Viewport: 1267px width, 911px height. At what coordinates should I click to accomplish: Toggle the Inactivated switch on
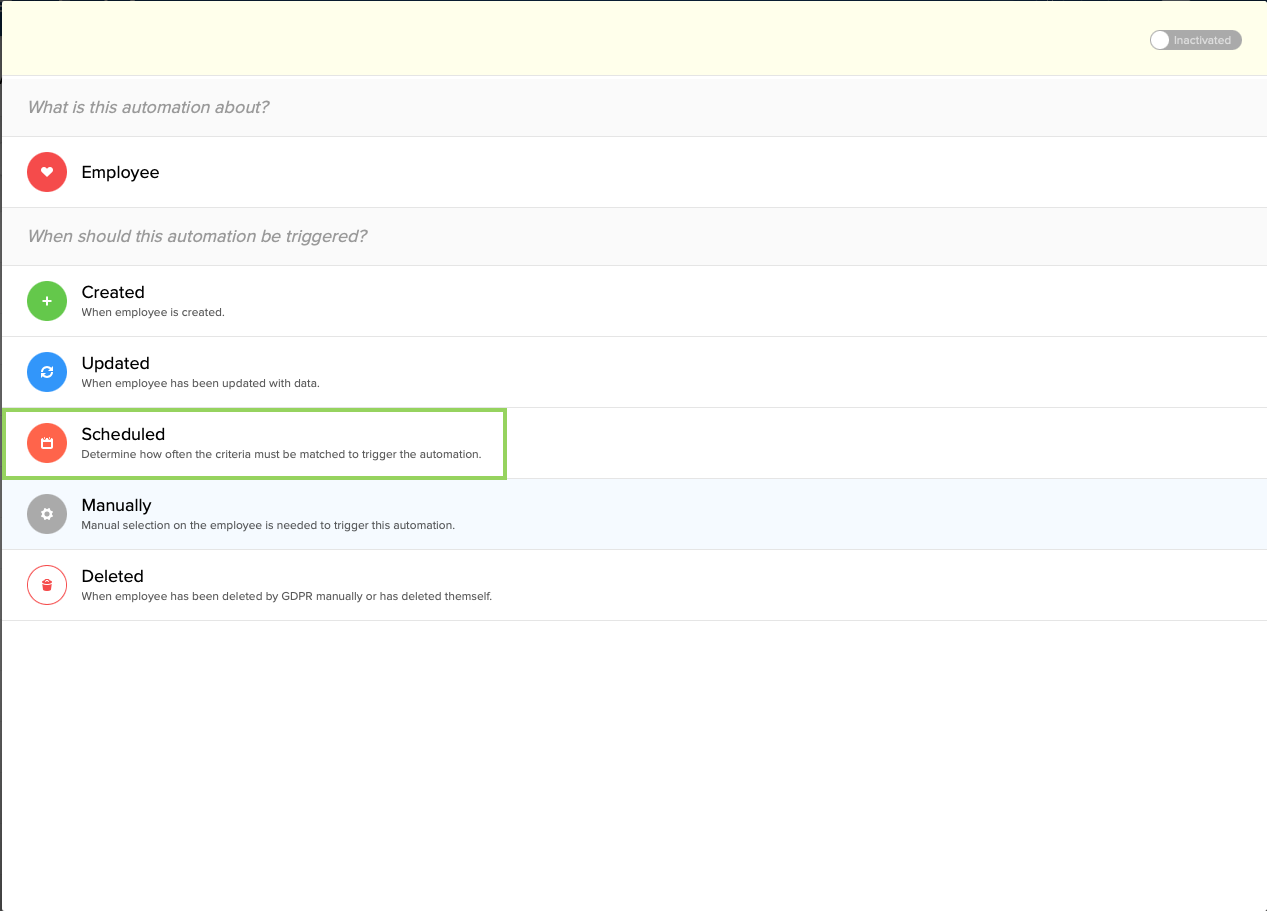1195,40
